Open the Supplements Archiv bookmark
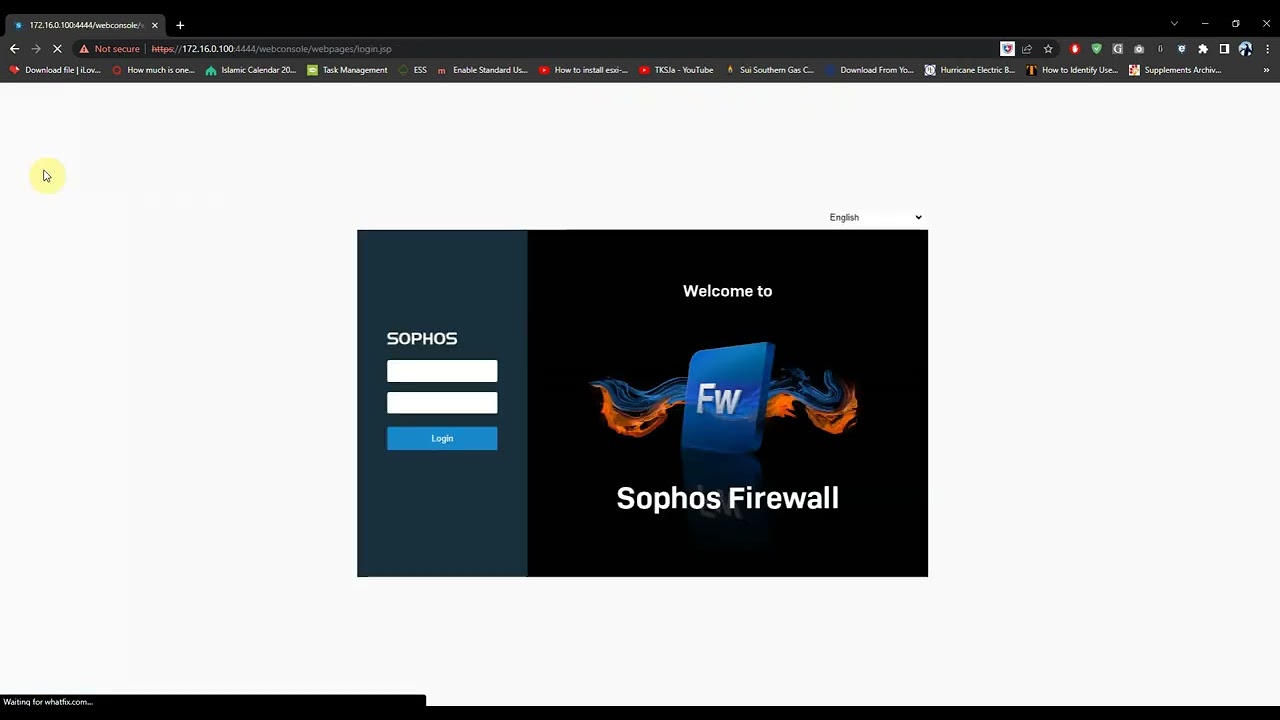Viewport: 1280px width, 720px height. click(x=1175, y=70)
